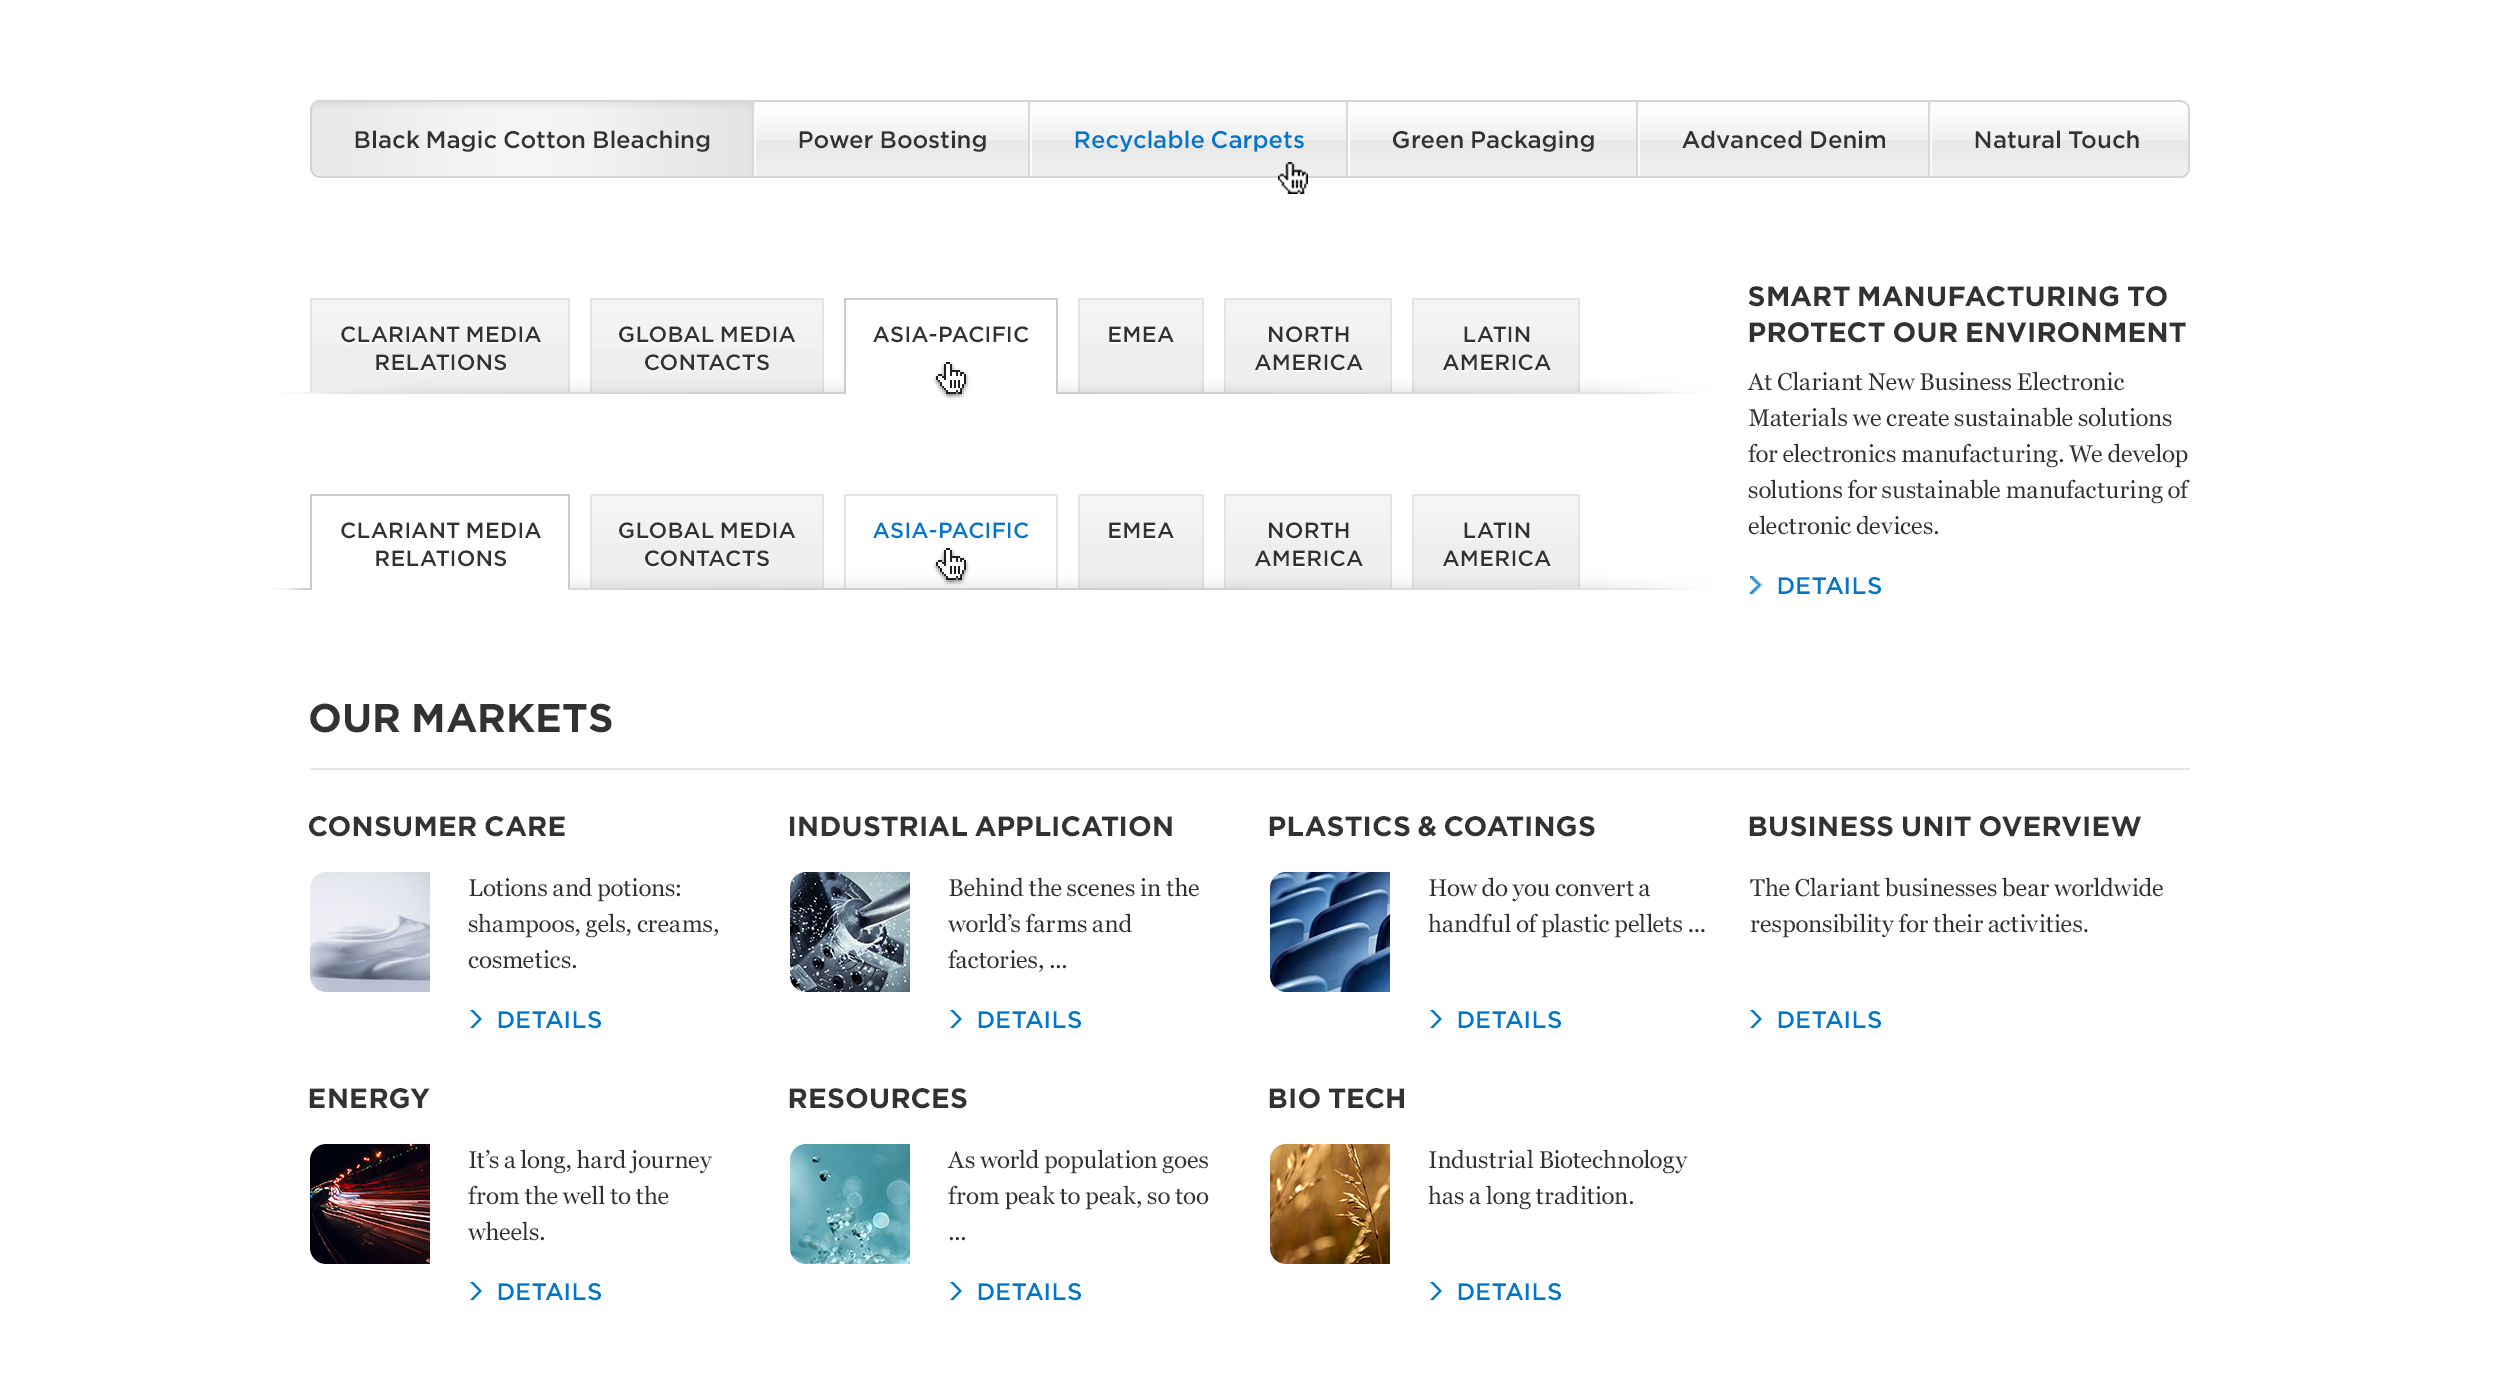Click the 'Industrial Biotechnology has a long tradition' text
The image size is (2500, 1400).
[x=1557, y=1178]
